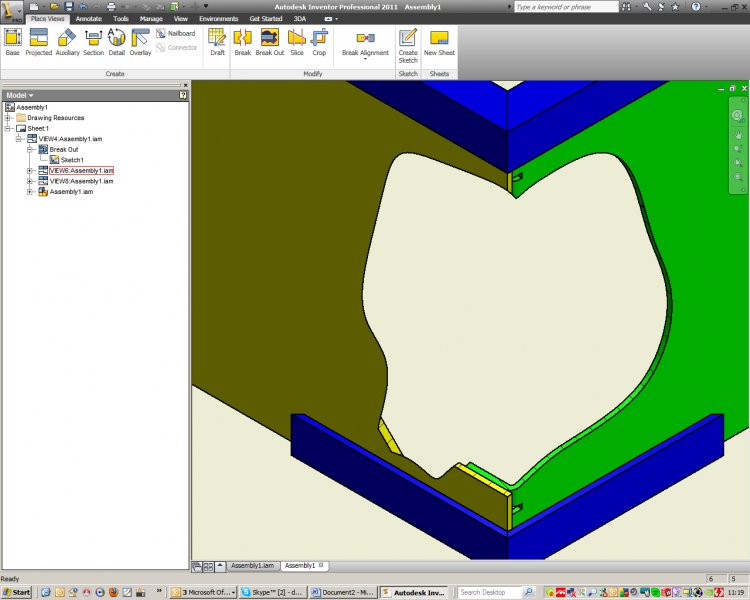Select the Nailboard tool

176,33
